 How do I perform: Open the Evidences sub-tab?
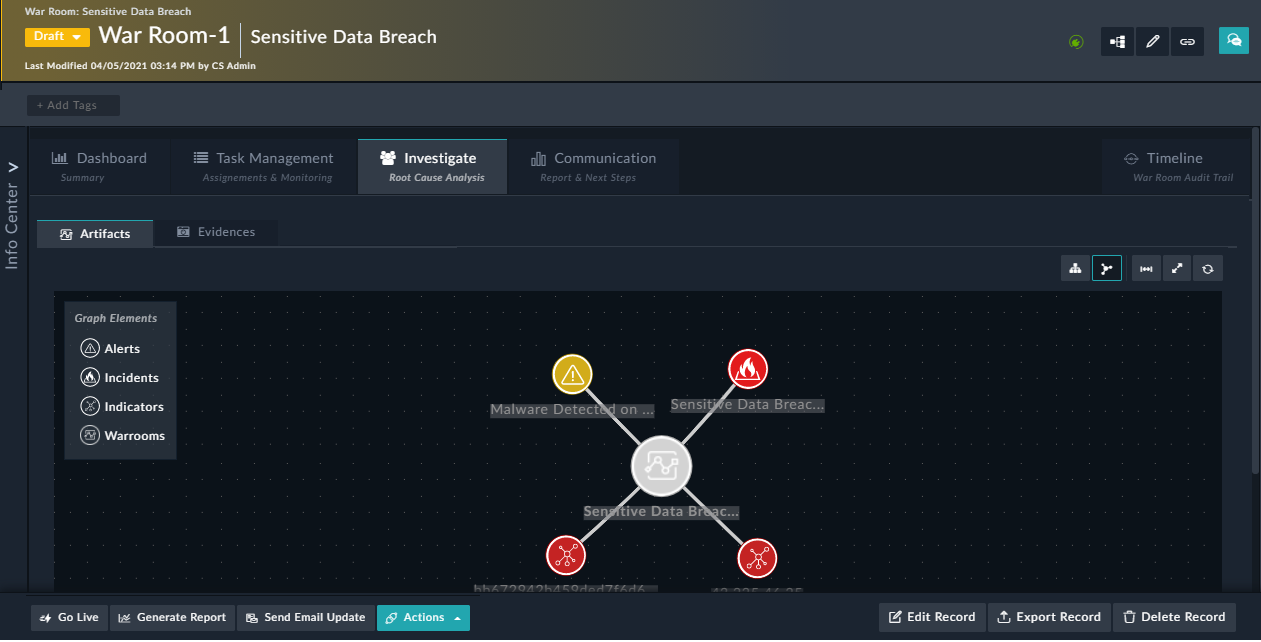click(x=216, y=232)
